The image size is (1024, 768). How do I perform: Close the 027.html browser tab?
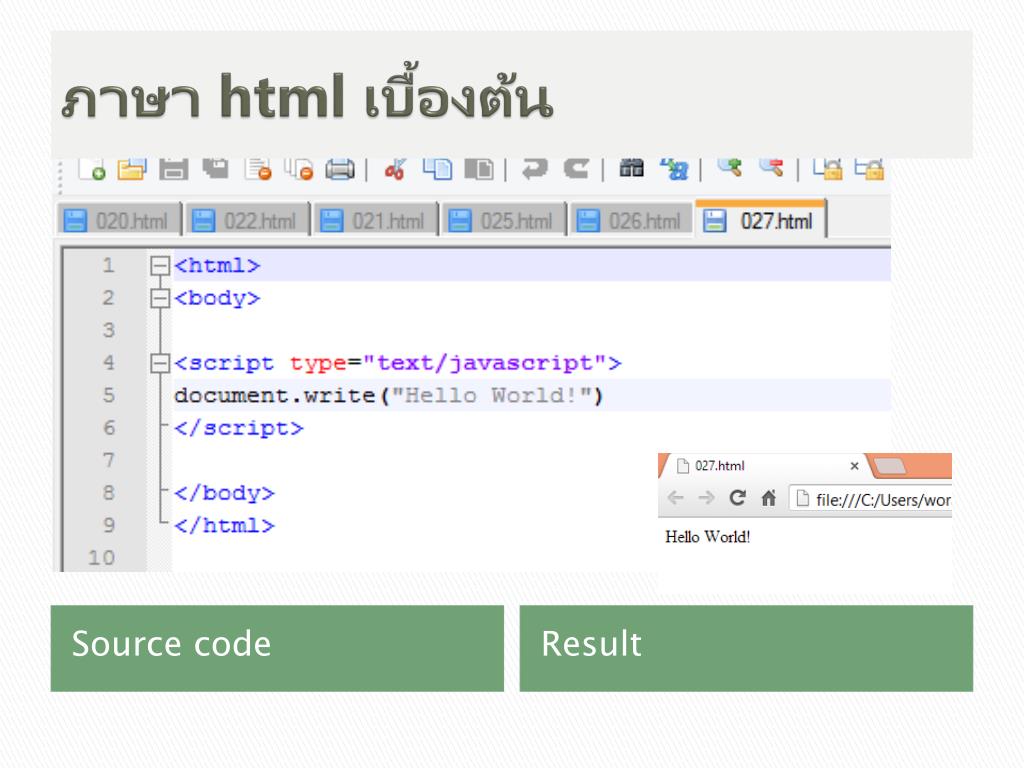[x=854, y=466]
